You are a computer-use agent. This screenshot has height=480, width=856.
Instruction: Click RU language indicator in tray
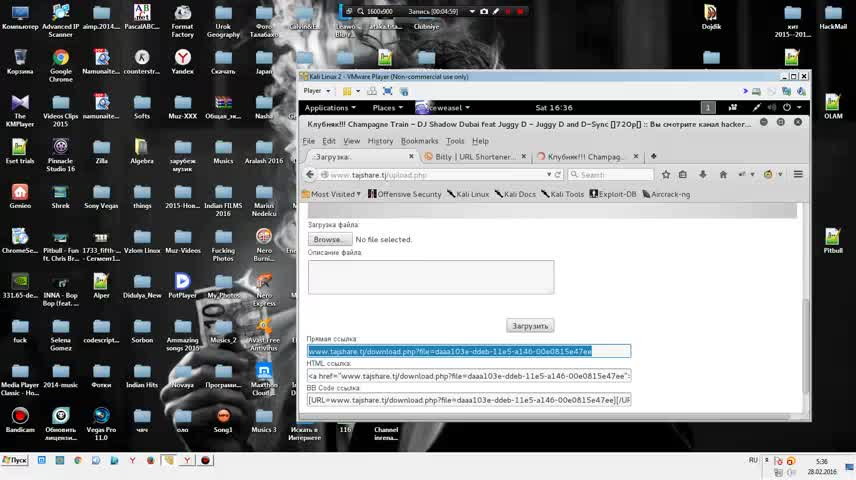pyautogui.click(x=753, y=460)
